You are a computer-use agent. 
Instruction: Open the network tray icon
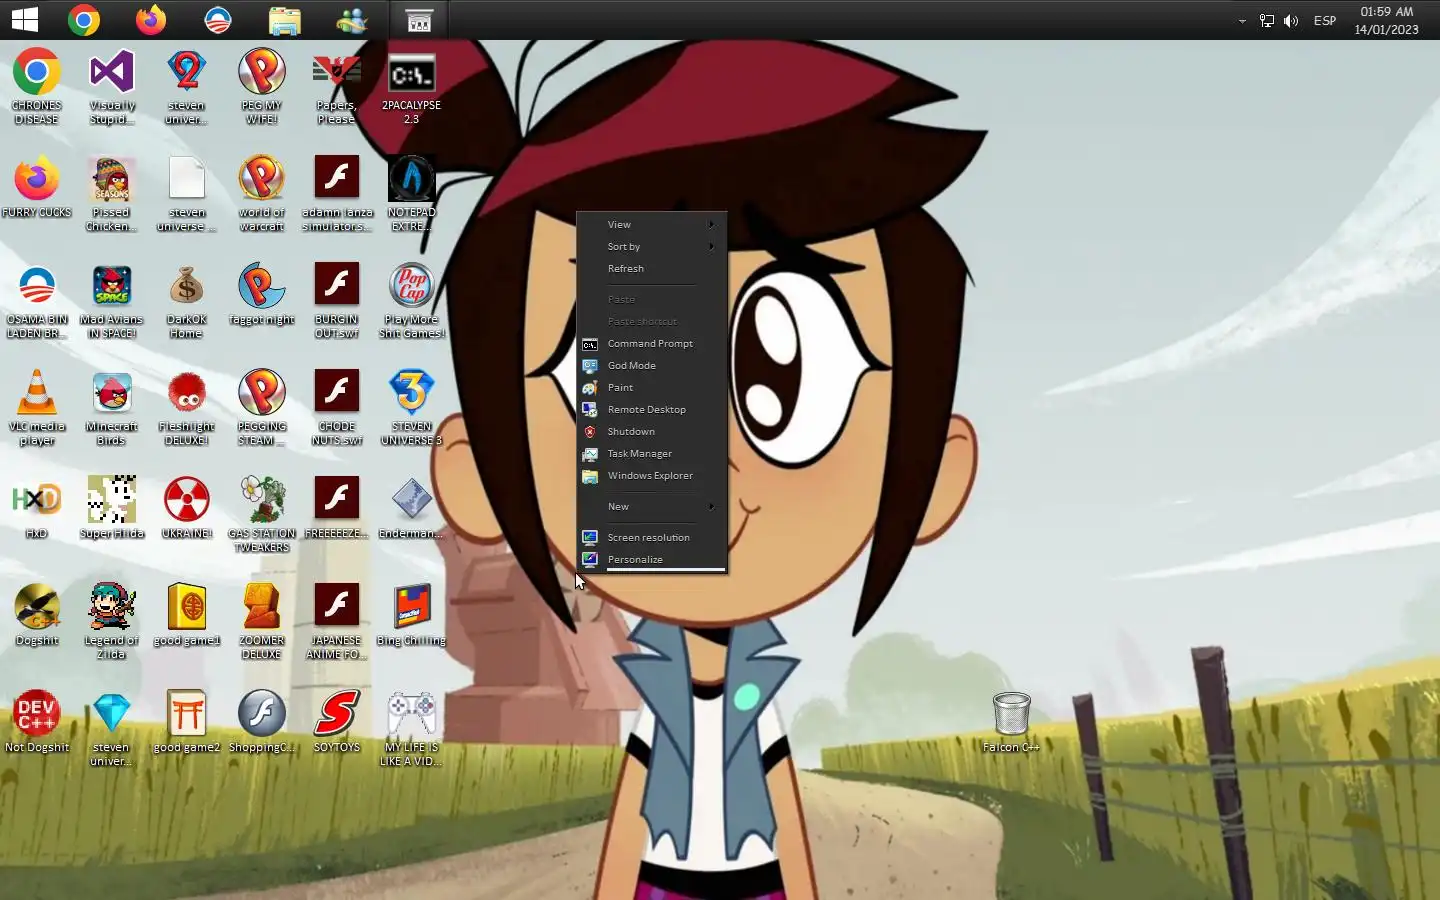[x=1267, y=21]
